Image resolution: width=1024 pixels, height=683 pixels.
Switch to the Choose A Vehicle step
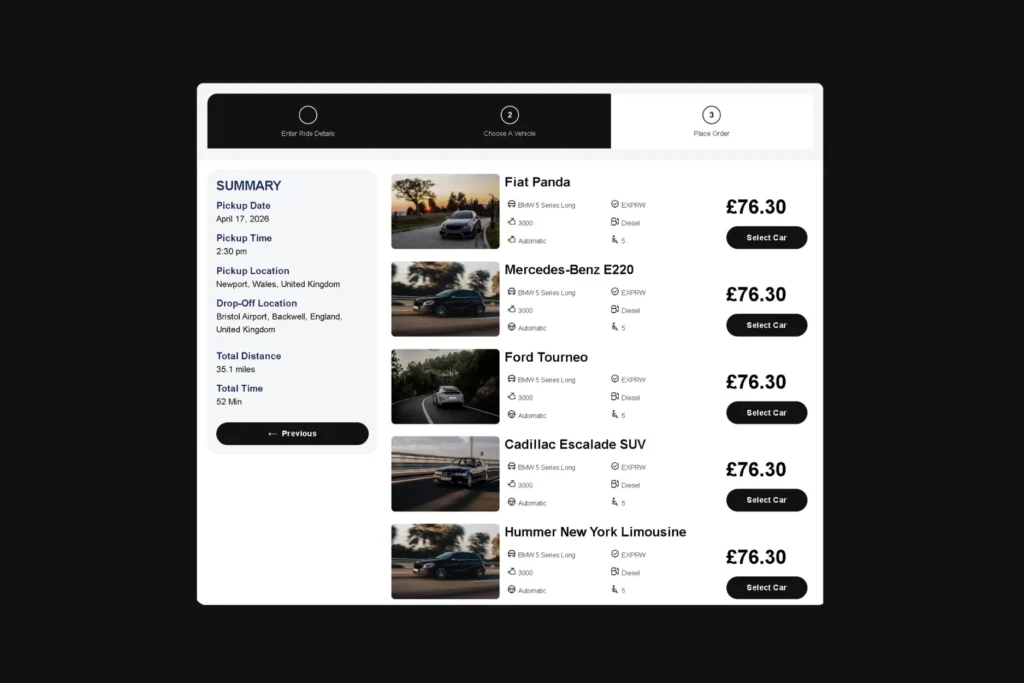(509, 121)
